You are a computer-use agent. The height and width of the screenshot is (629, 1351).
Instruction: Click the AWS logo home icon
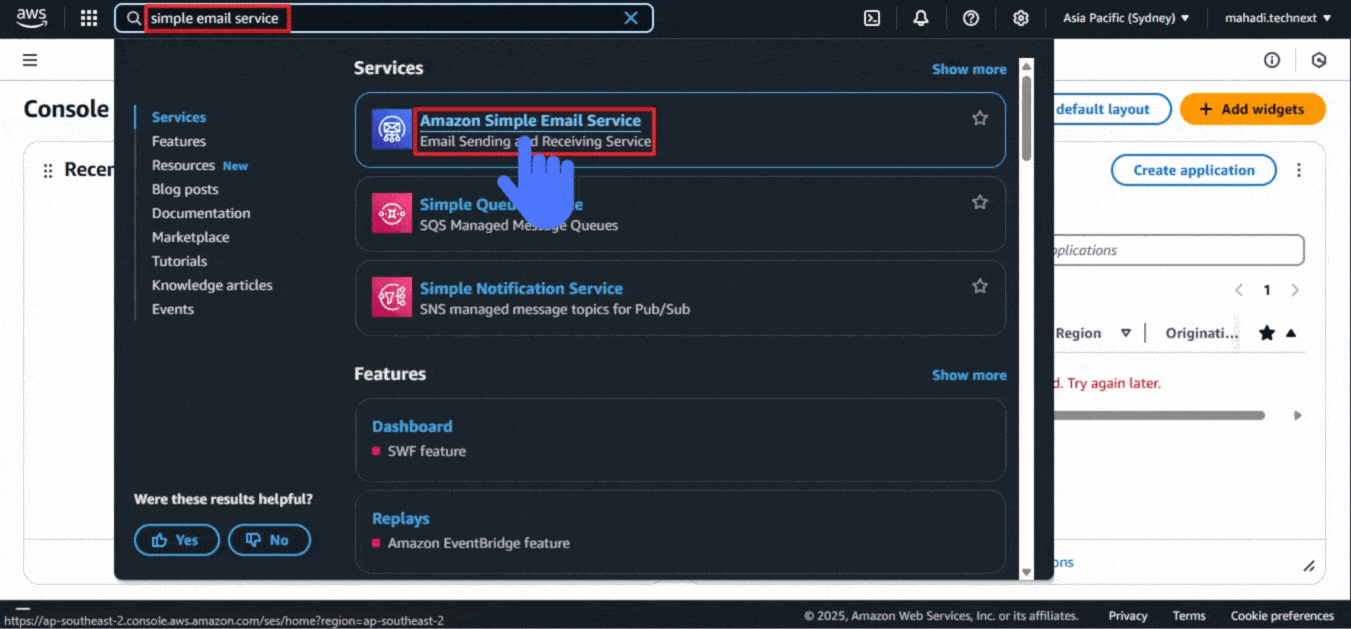[x=32, y=17]
